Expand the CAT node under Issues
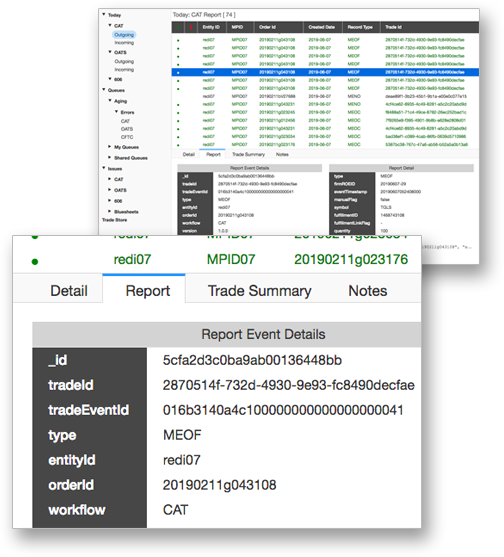 pos(110,179)
